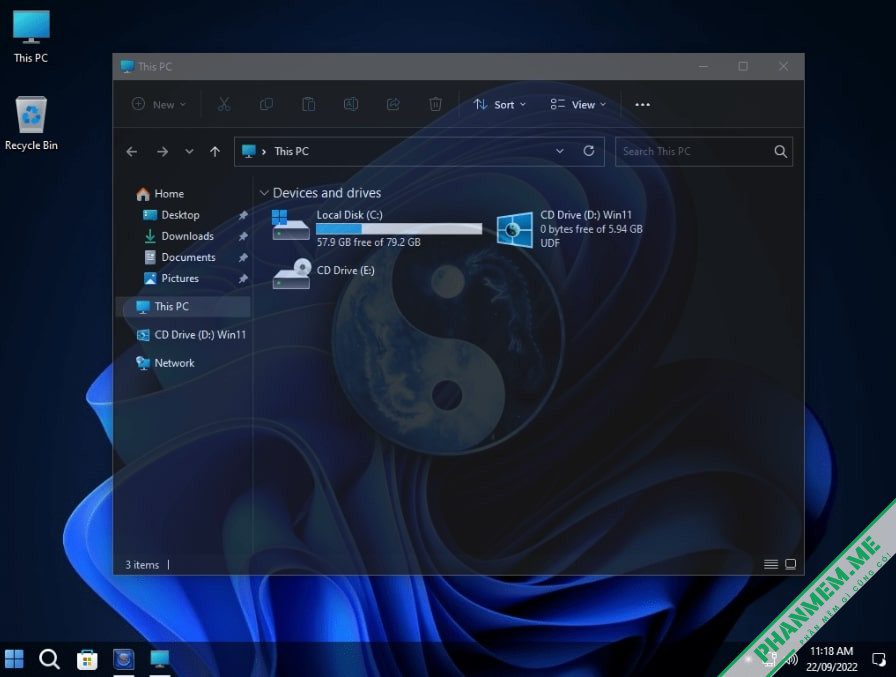Image resolution: width=896 pixels, height=677 pixels.
Task: Select the Recycle Bin desktop icon
Action: click(x=31, y=123)
